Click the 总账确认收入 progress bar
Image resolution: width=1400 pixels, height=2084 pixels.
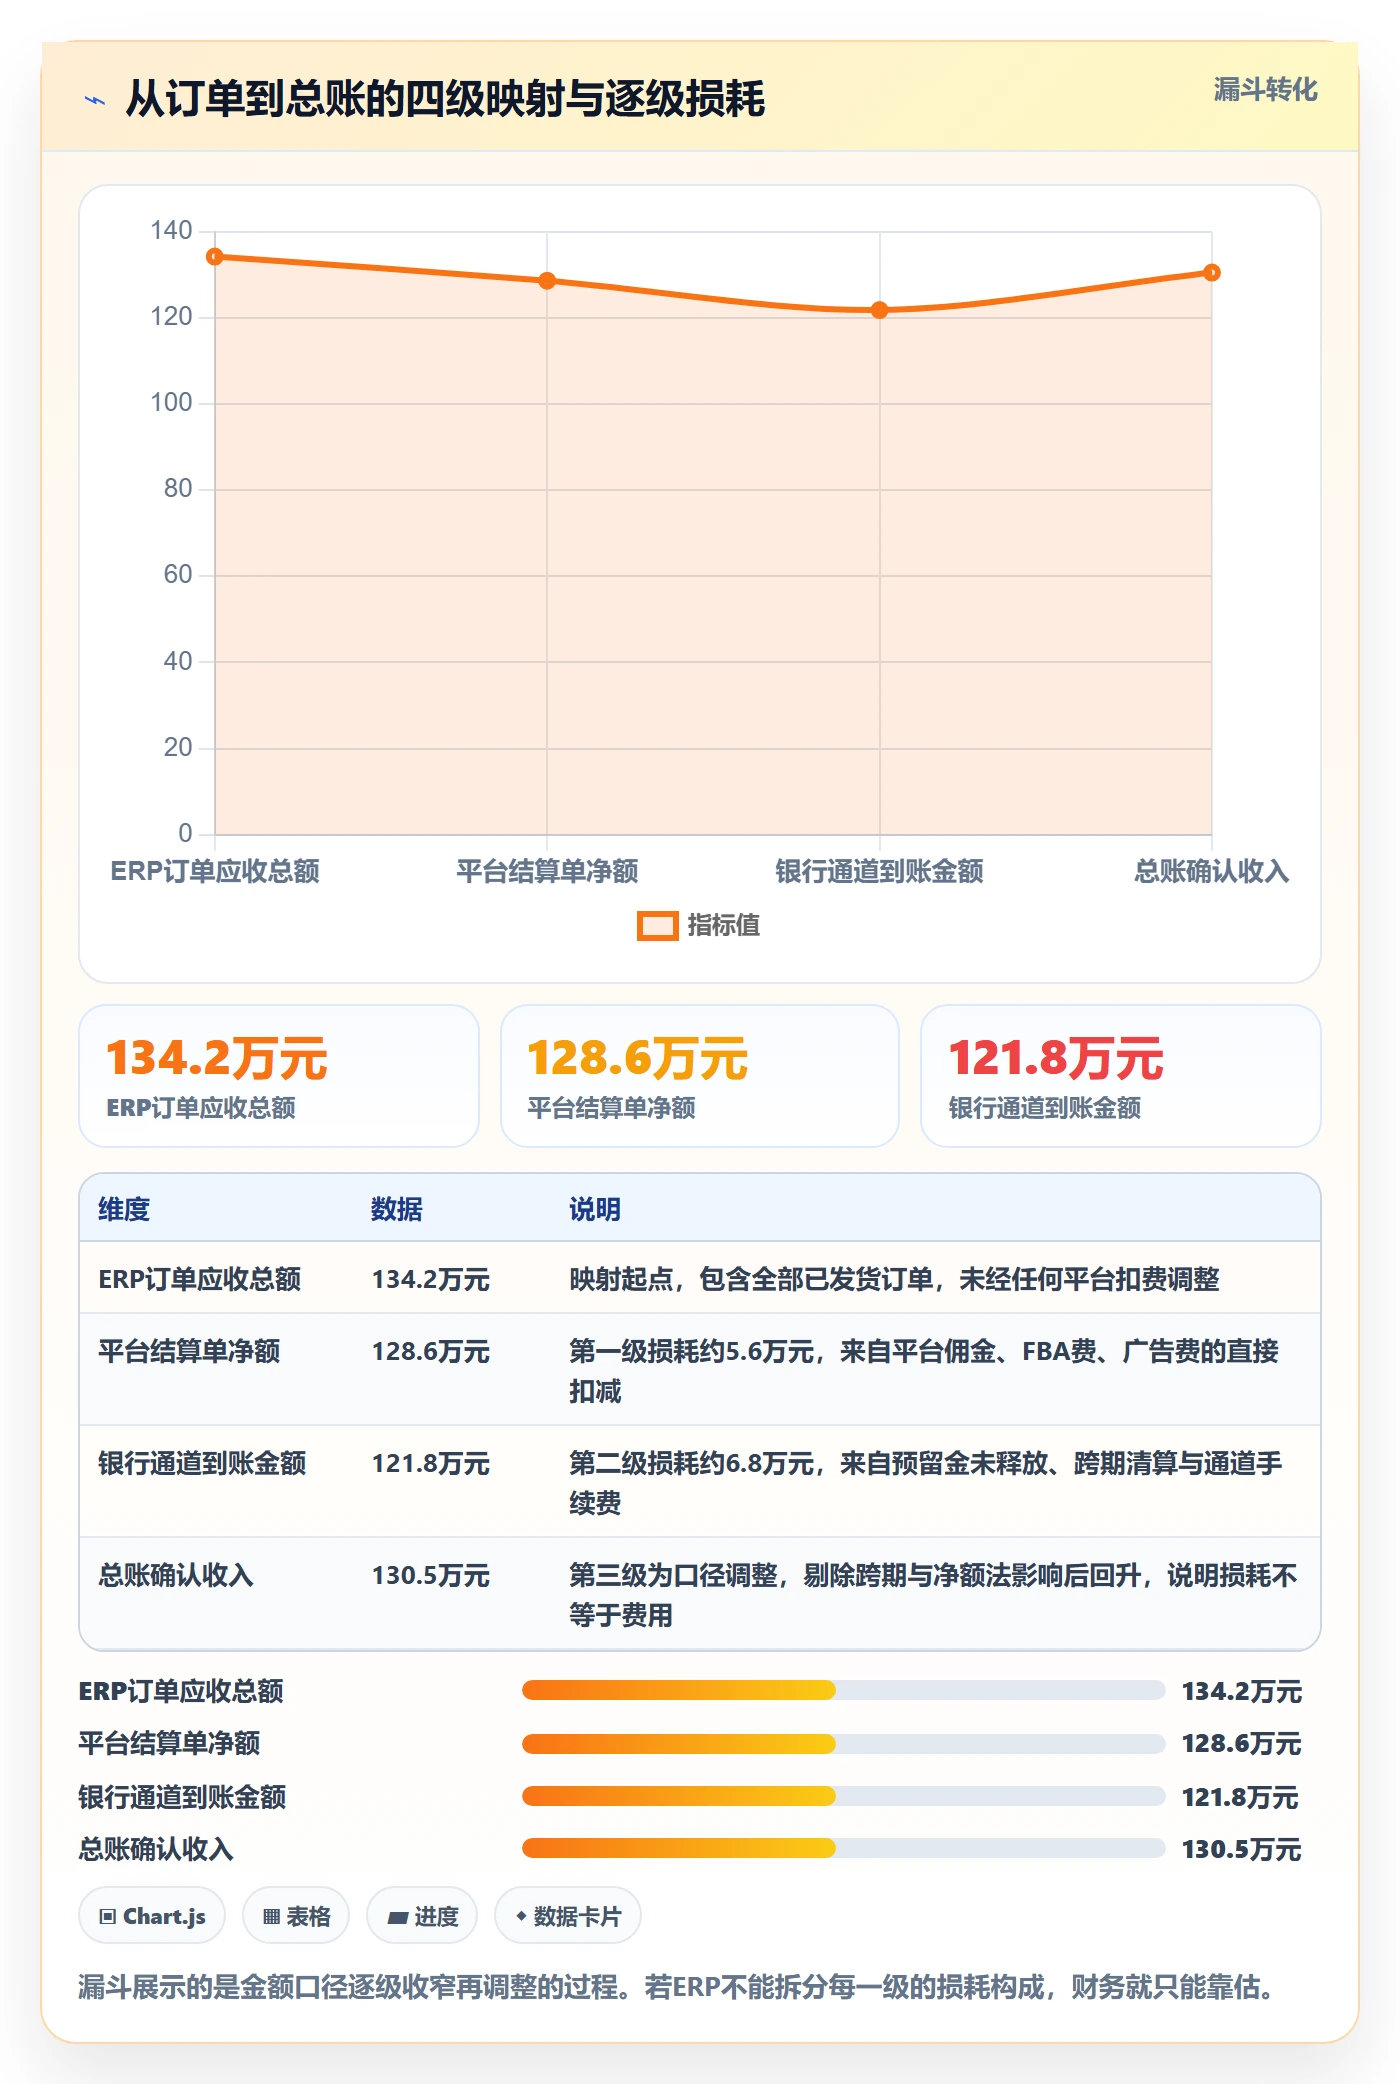click(843, 1848)
